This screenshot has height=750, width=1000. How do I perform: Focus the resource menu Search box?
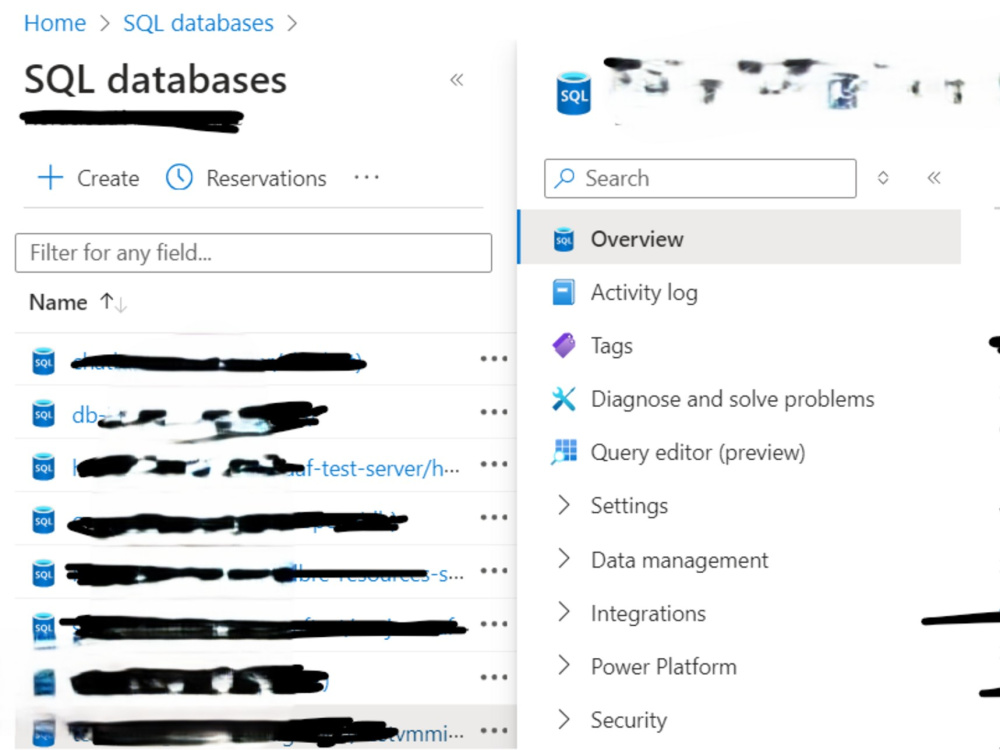700,179
